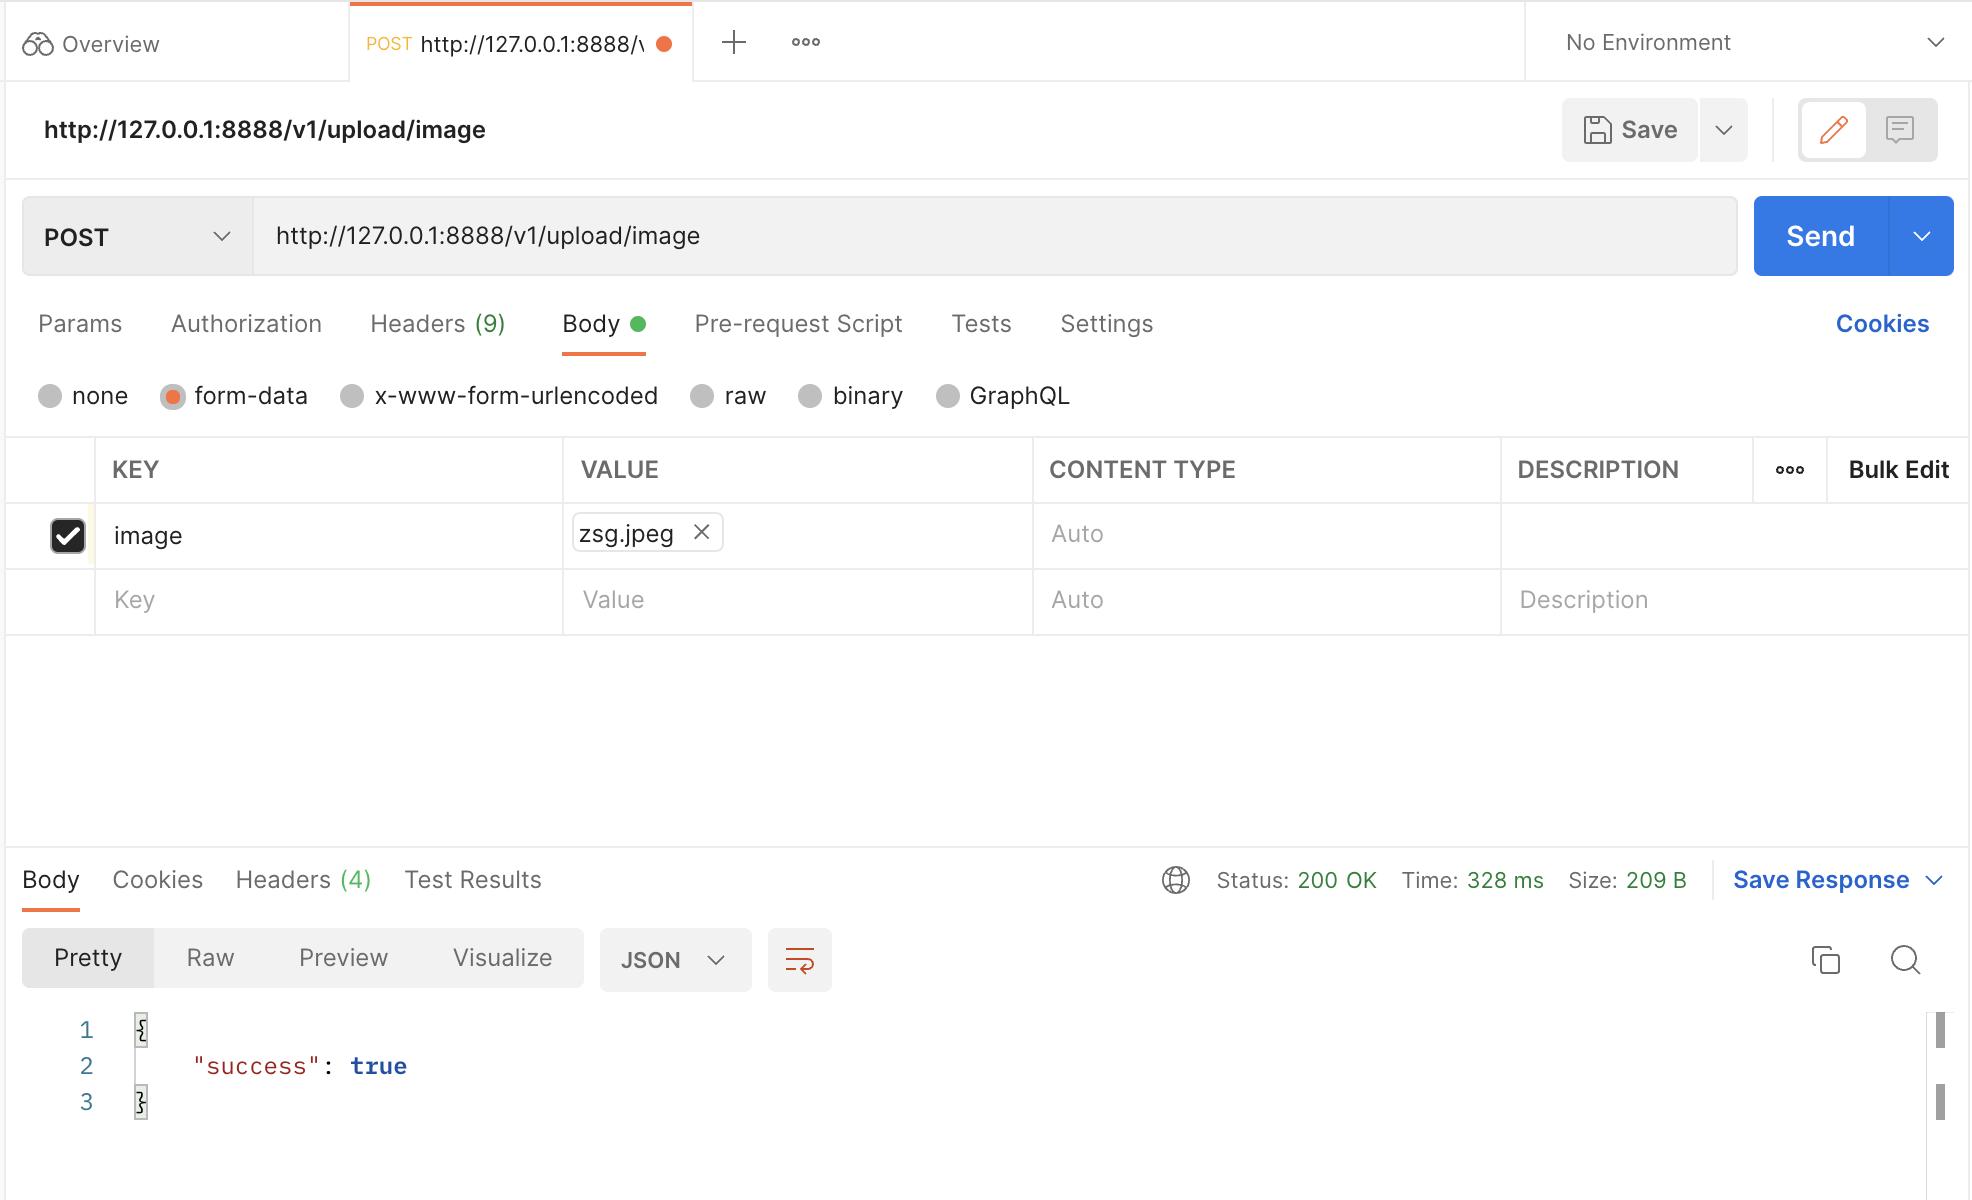This screenshot has width=1972, height=1200.
Task: Open column options three-dots in table header
Action: point(1789,470)
